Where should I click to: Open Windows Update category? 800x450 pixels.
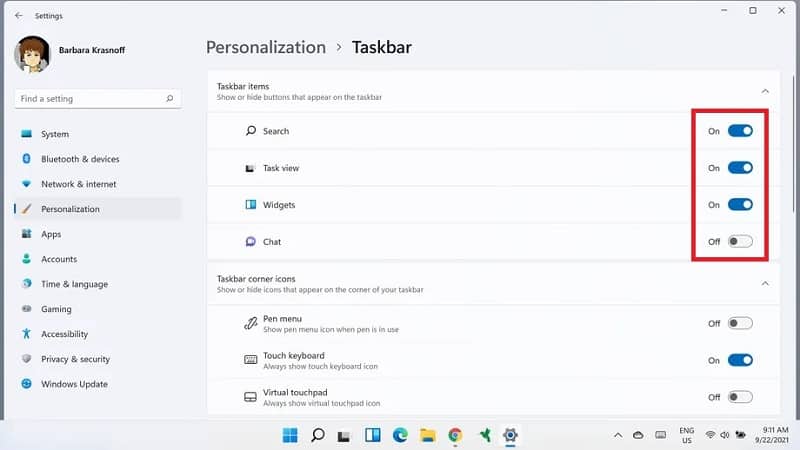(x=98, y=384)
